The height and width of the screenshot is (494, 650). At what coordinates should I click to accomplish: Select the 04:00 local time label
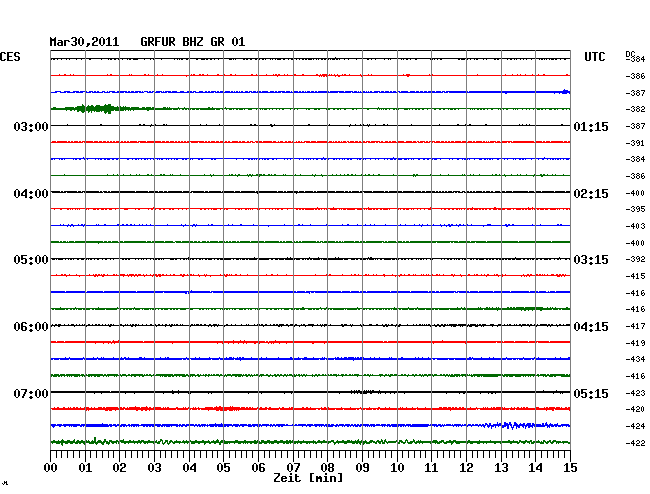[x=31, y=194]
